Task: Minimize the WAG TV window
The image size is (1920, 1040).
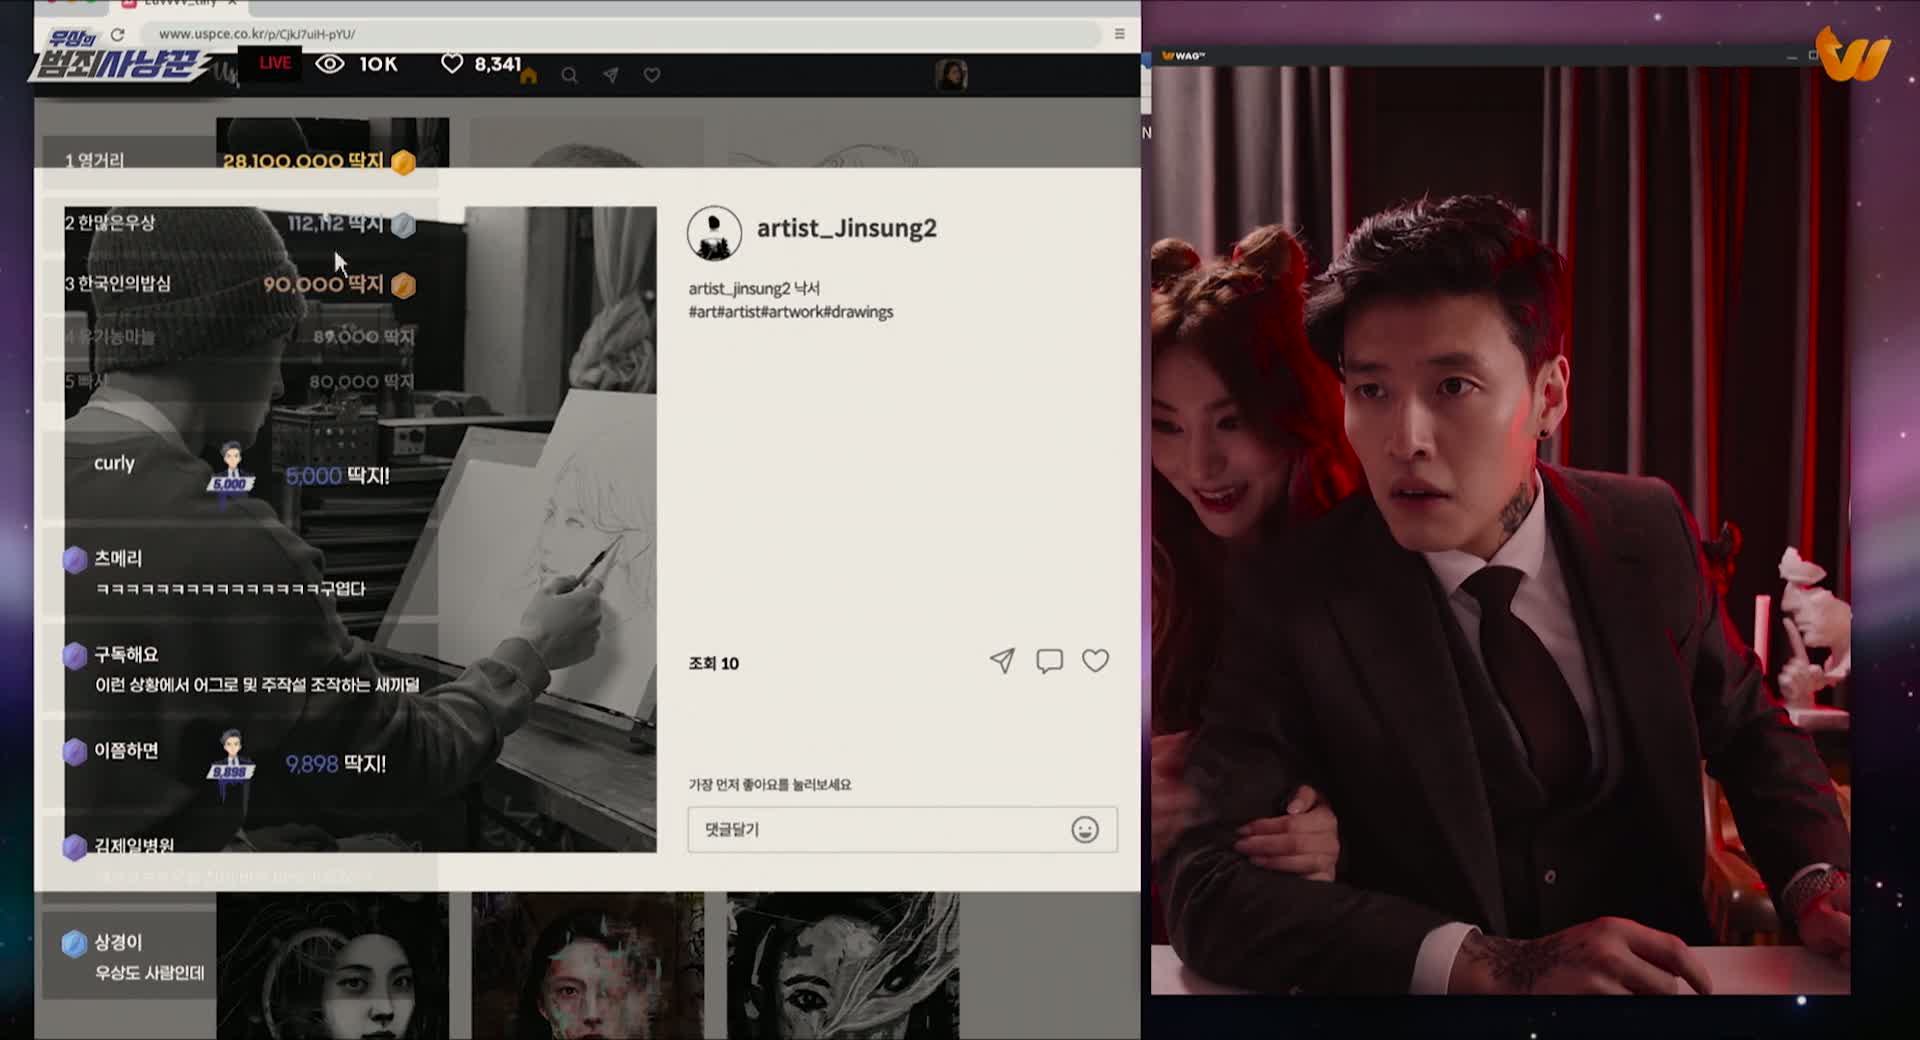Action: [x=1791, y=56]
